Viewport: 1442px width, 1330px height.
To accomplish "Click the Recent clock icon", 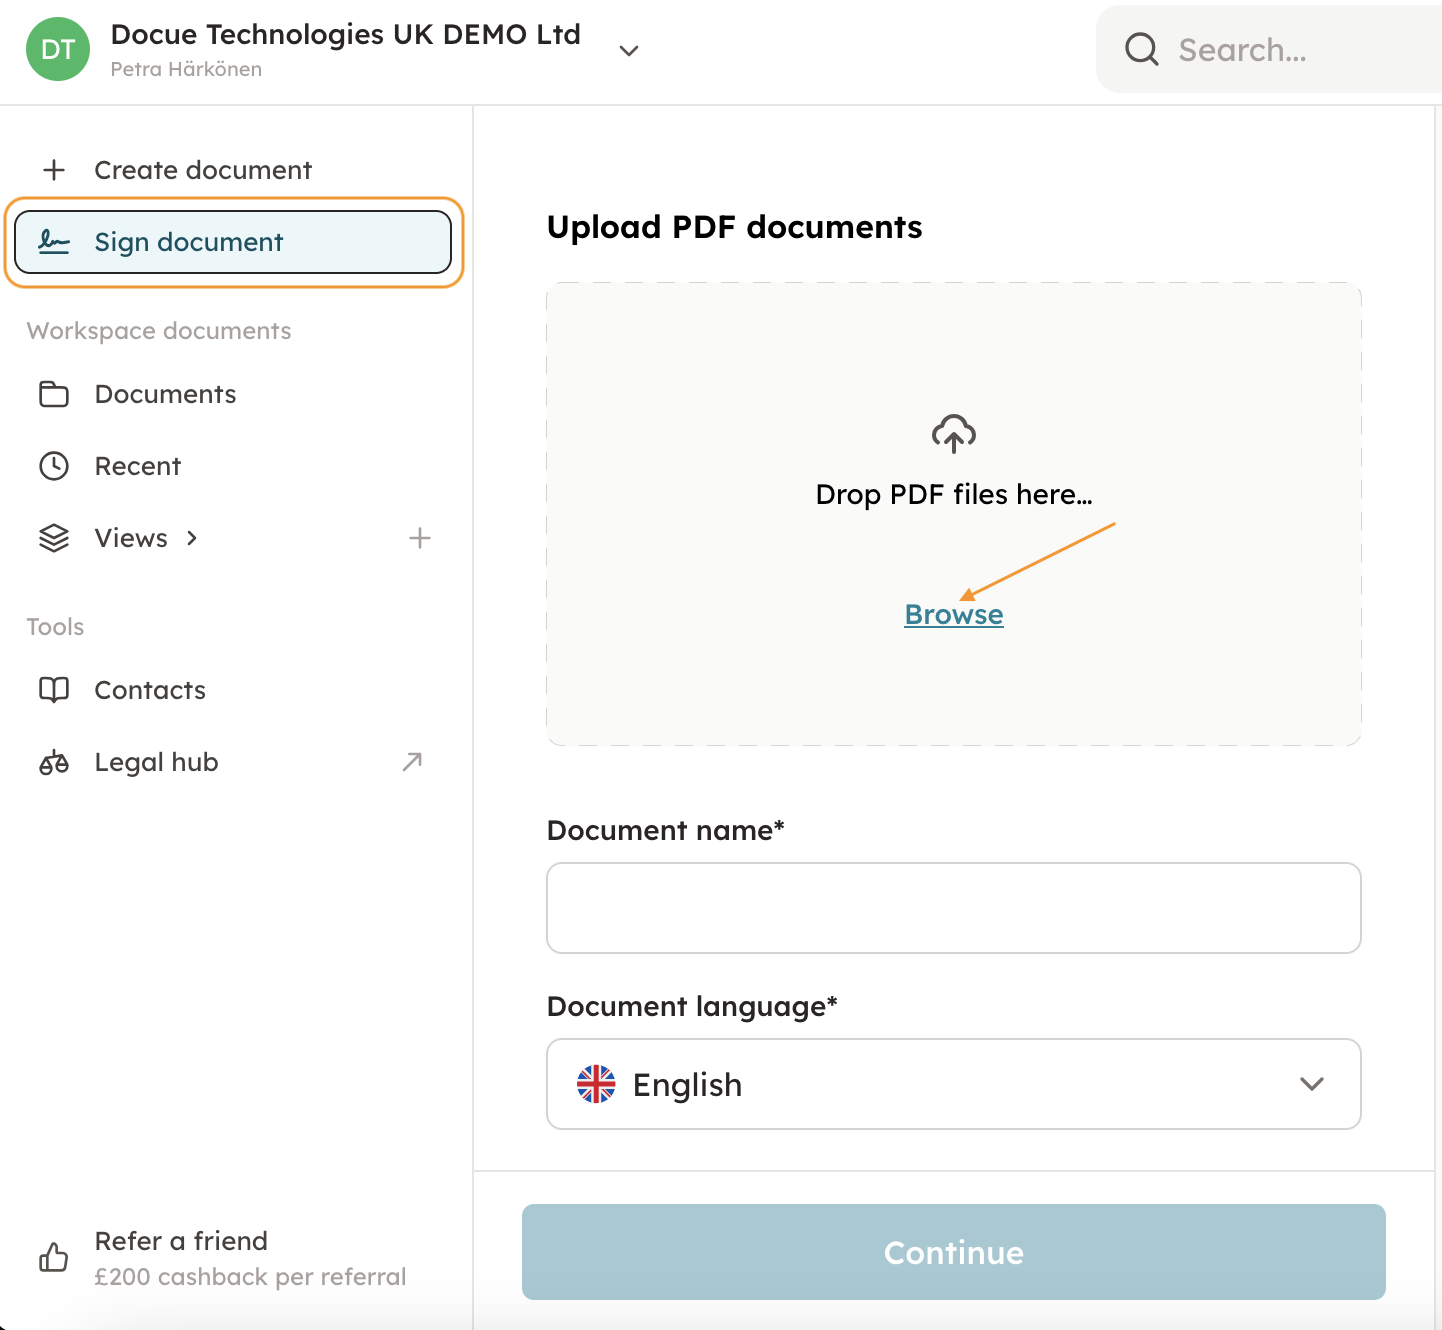I will pyautogui.click(x=54, y=466).
